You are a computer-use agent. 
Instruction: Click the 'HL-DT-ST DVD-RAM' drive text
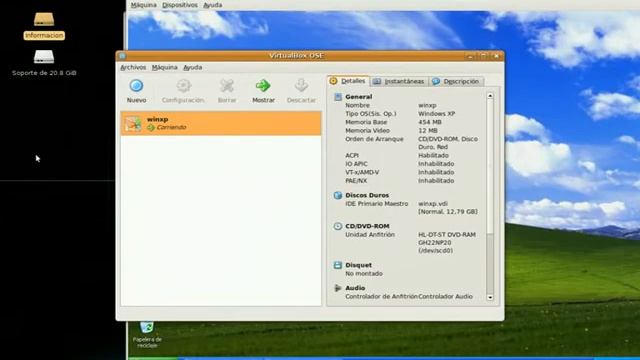click(x=447, y=235)
